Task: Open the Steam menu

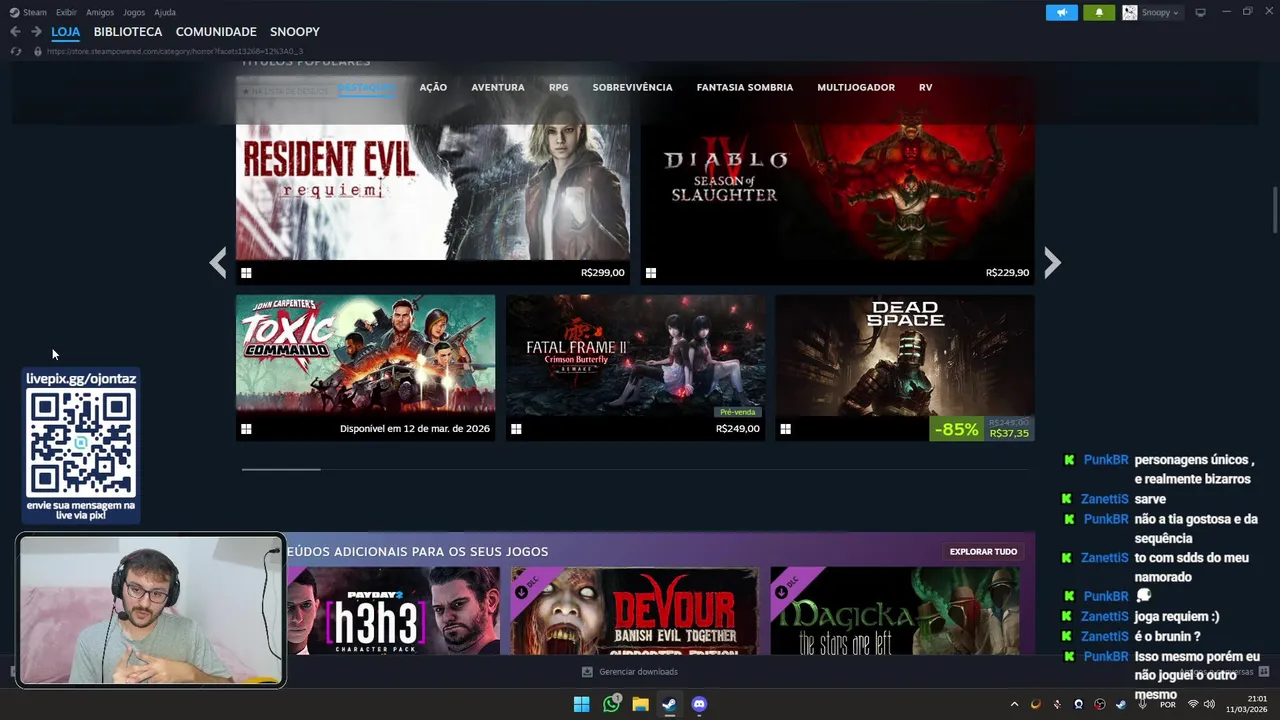Action: click(x=35, y=12)
